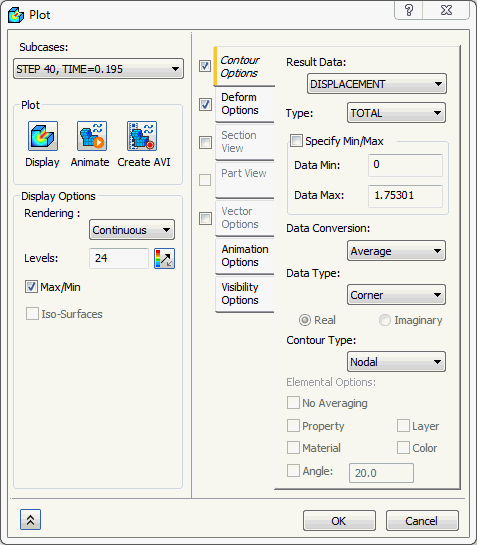Click the Plot dialog title icon
The image size is (477, 545).
click(16, 15)
